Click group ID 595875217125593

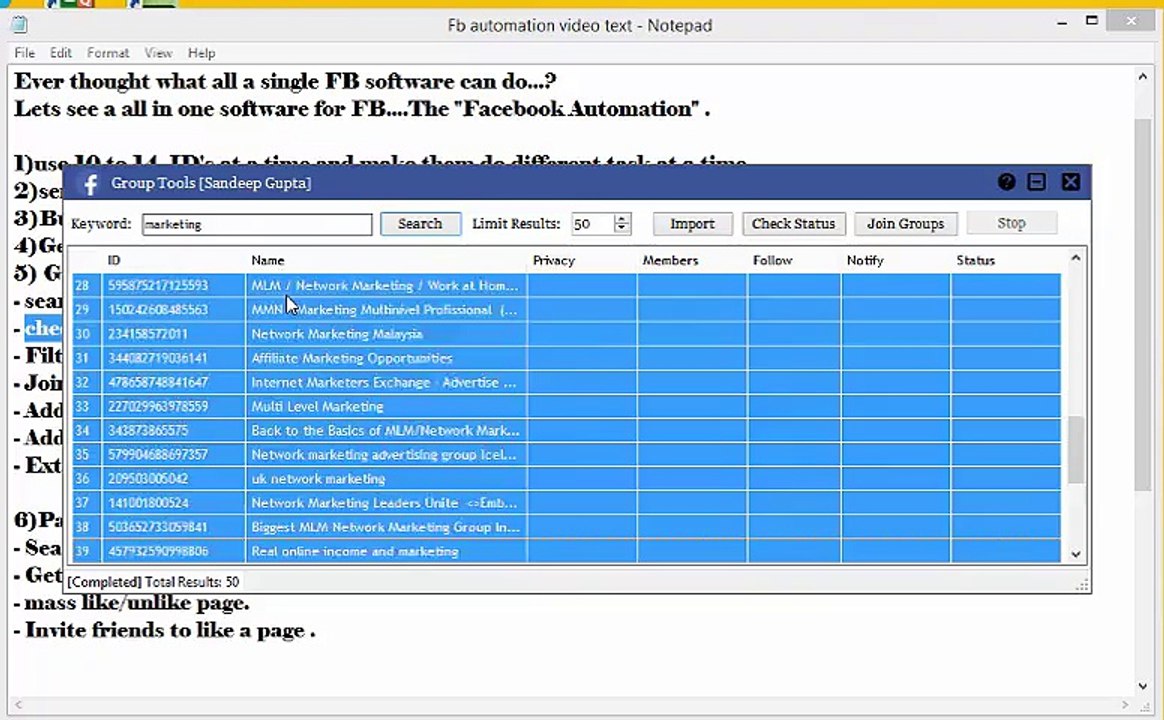(x=158, y=285)
